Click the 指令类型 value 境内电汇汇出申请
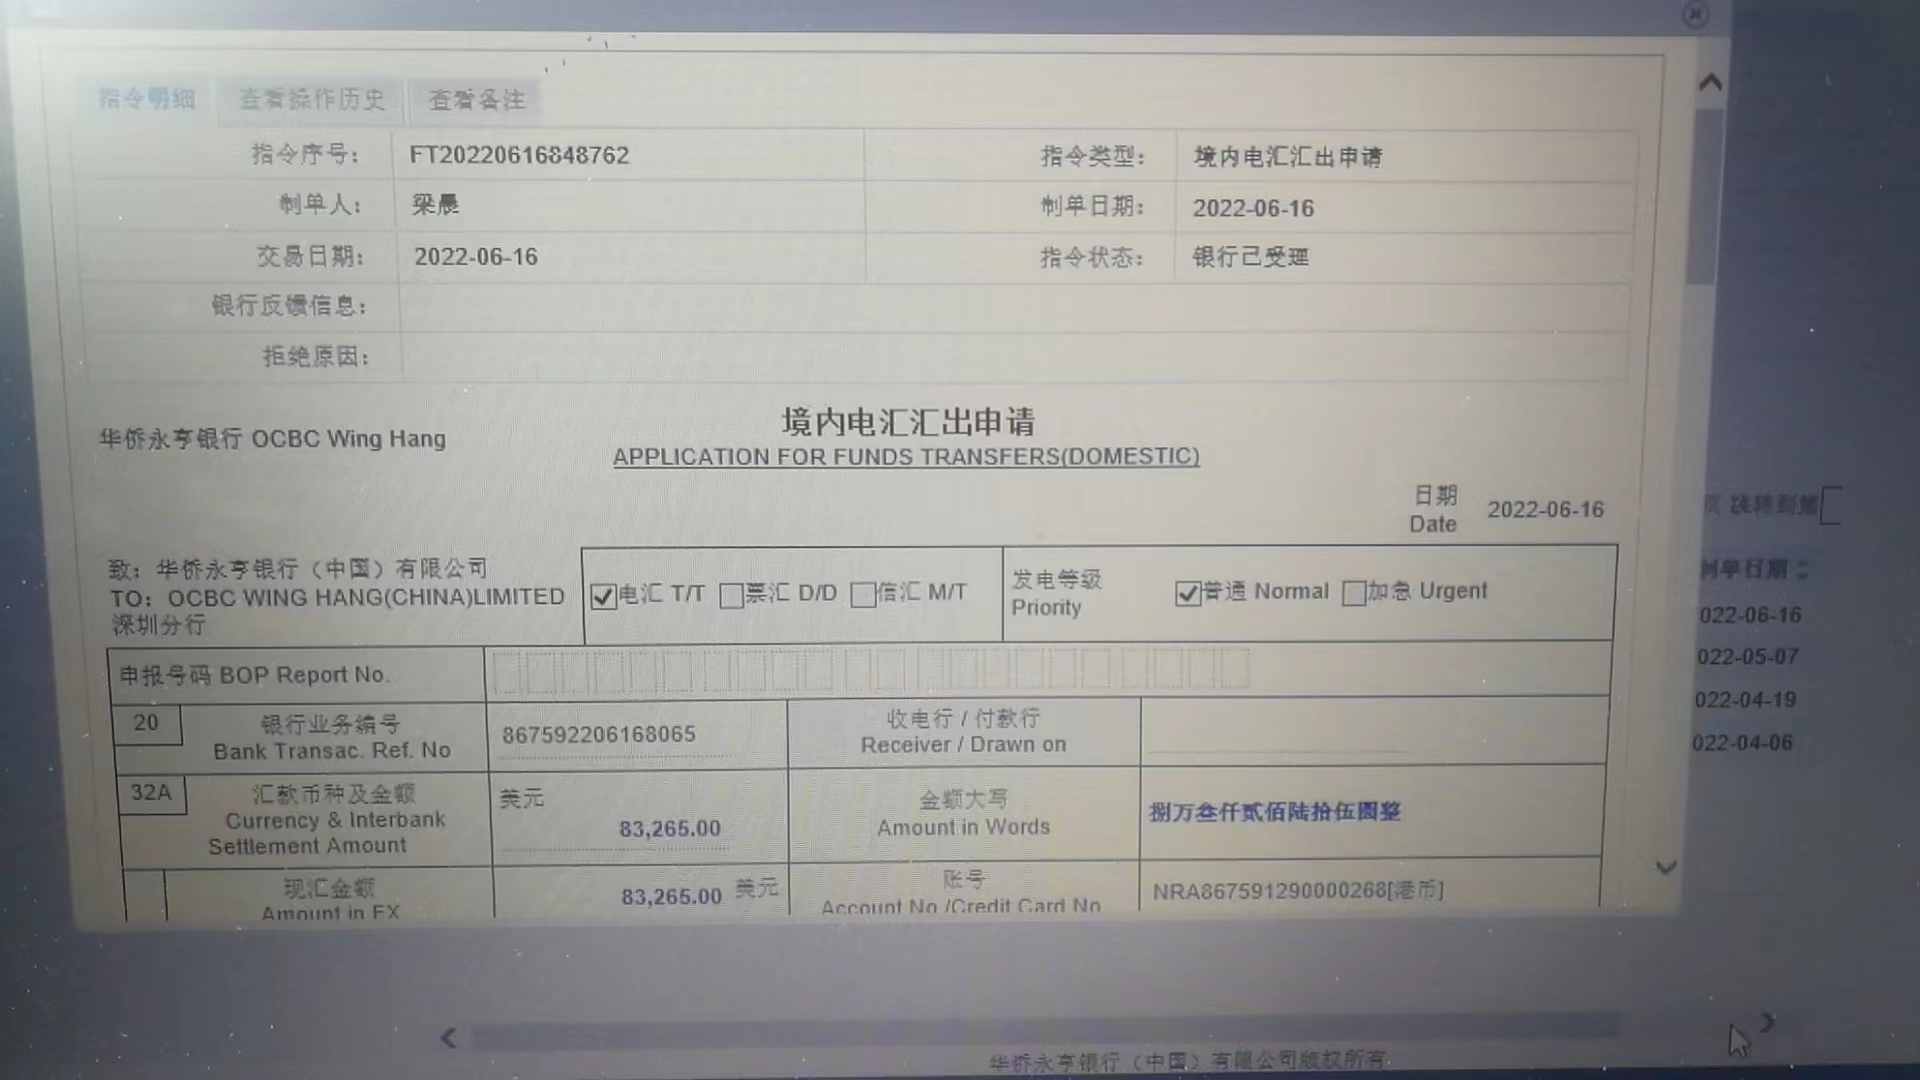Screen dimensions: 1920x1080 pyautogui.click(x=1287, y=157)
